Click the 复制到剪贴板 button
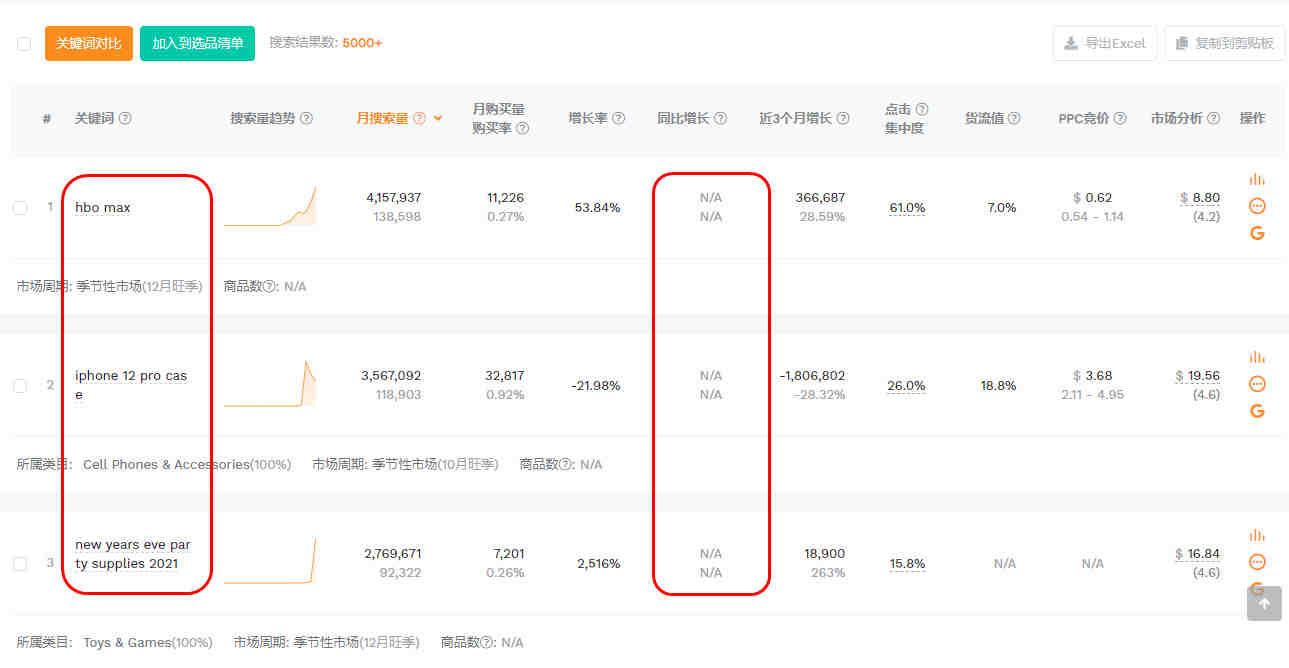 1225,43
